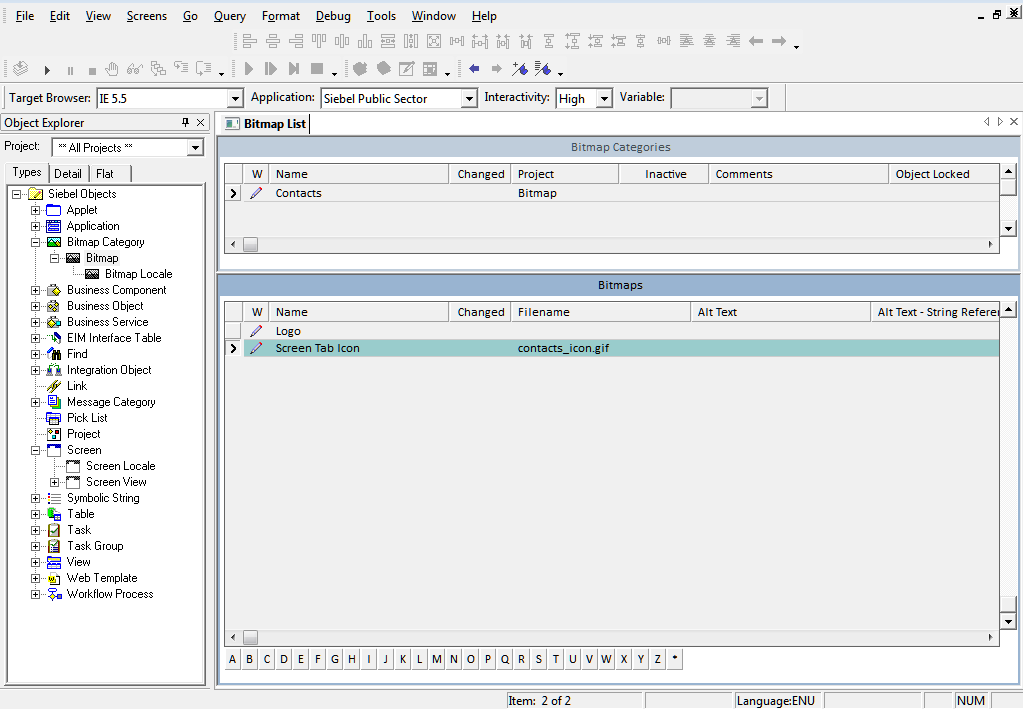The image size is (1023, 709).
Task: Click the Contacts category name cell
Action: pyautogui.click(x=359, y=193)
